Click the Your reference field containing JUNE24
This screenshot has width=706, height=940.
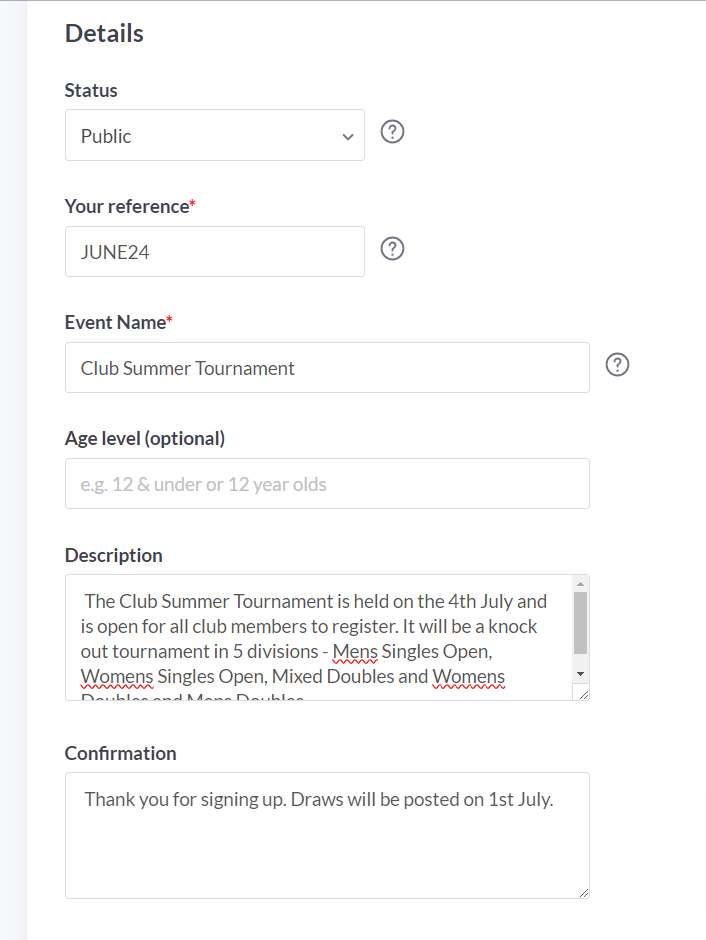(x=215, y=252)
